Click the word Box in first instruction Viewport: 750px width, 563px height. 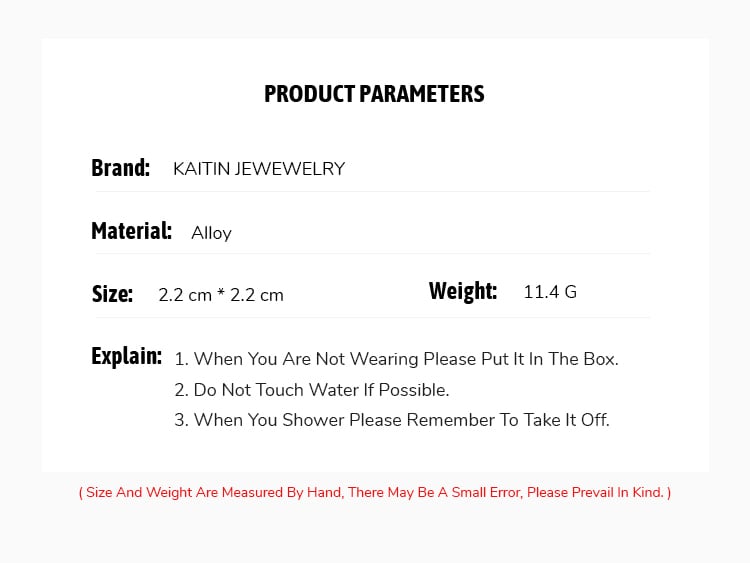(599, 359)
